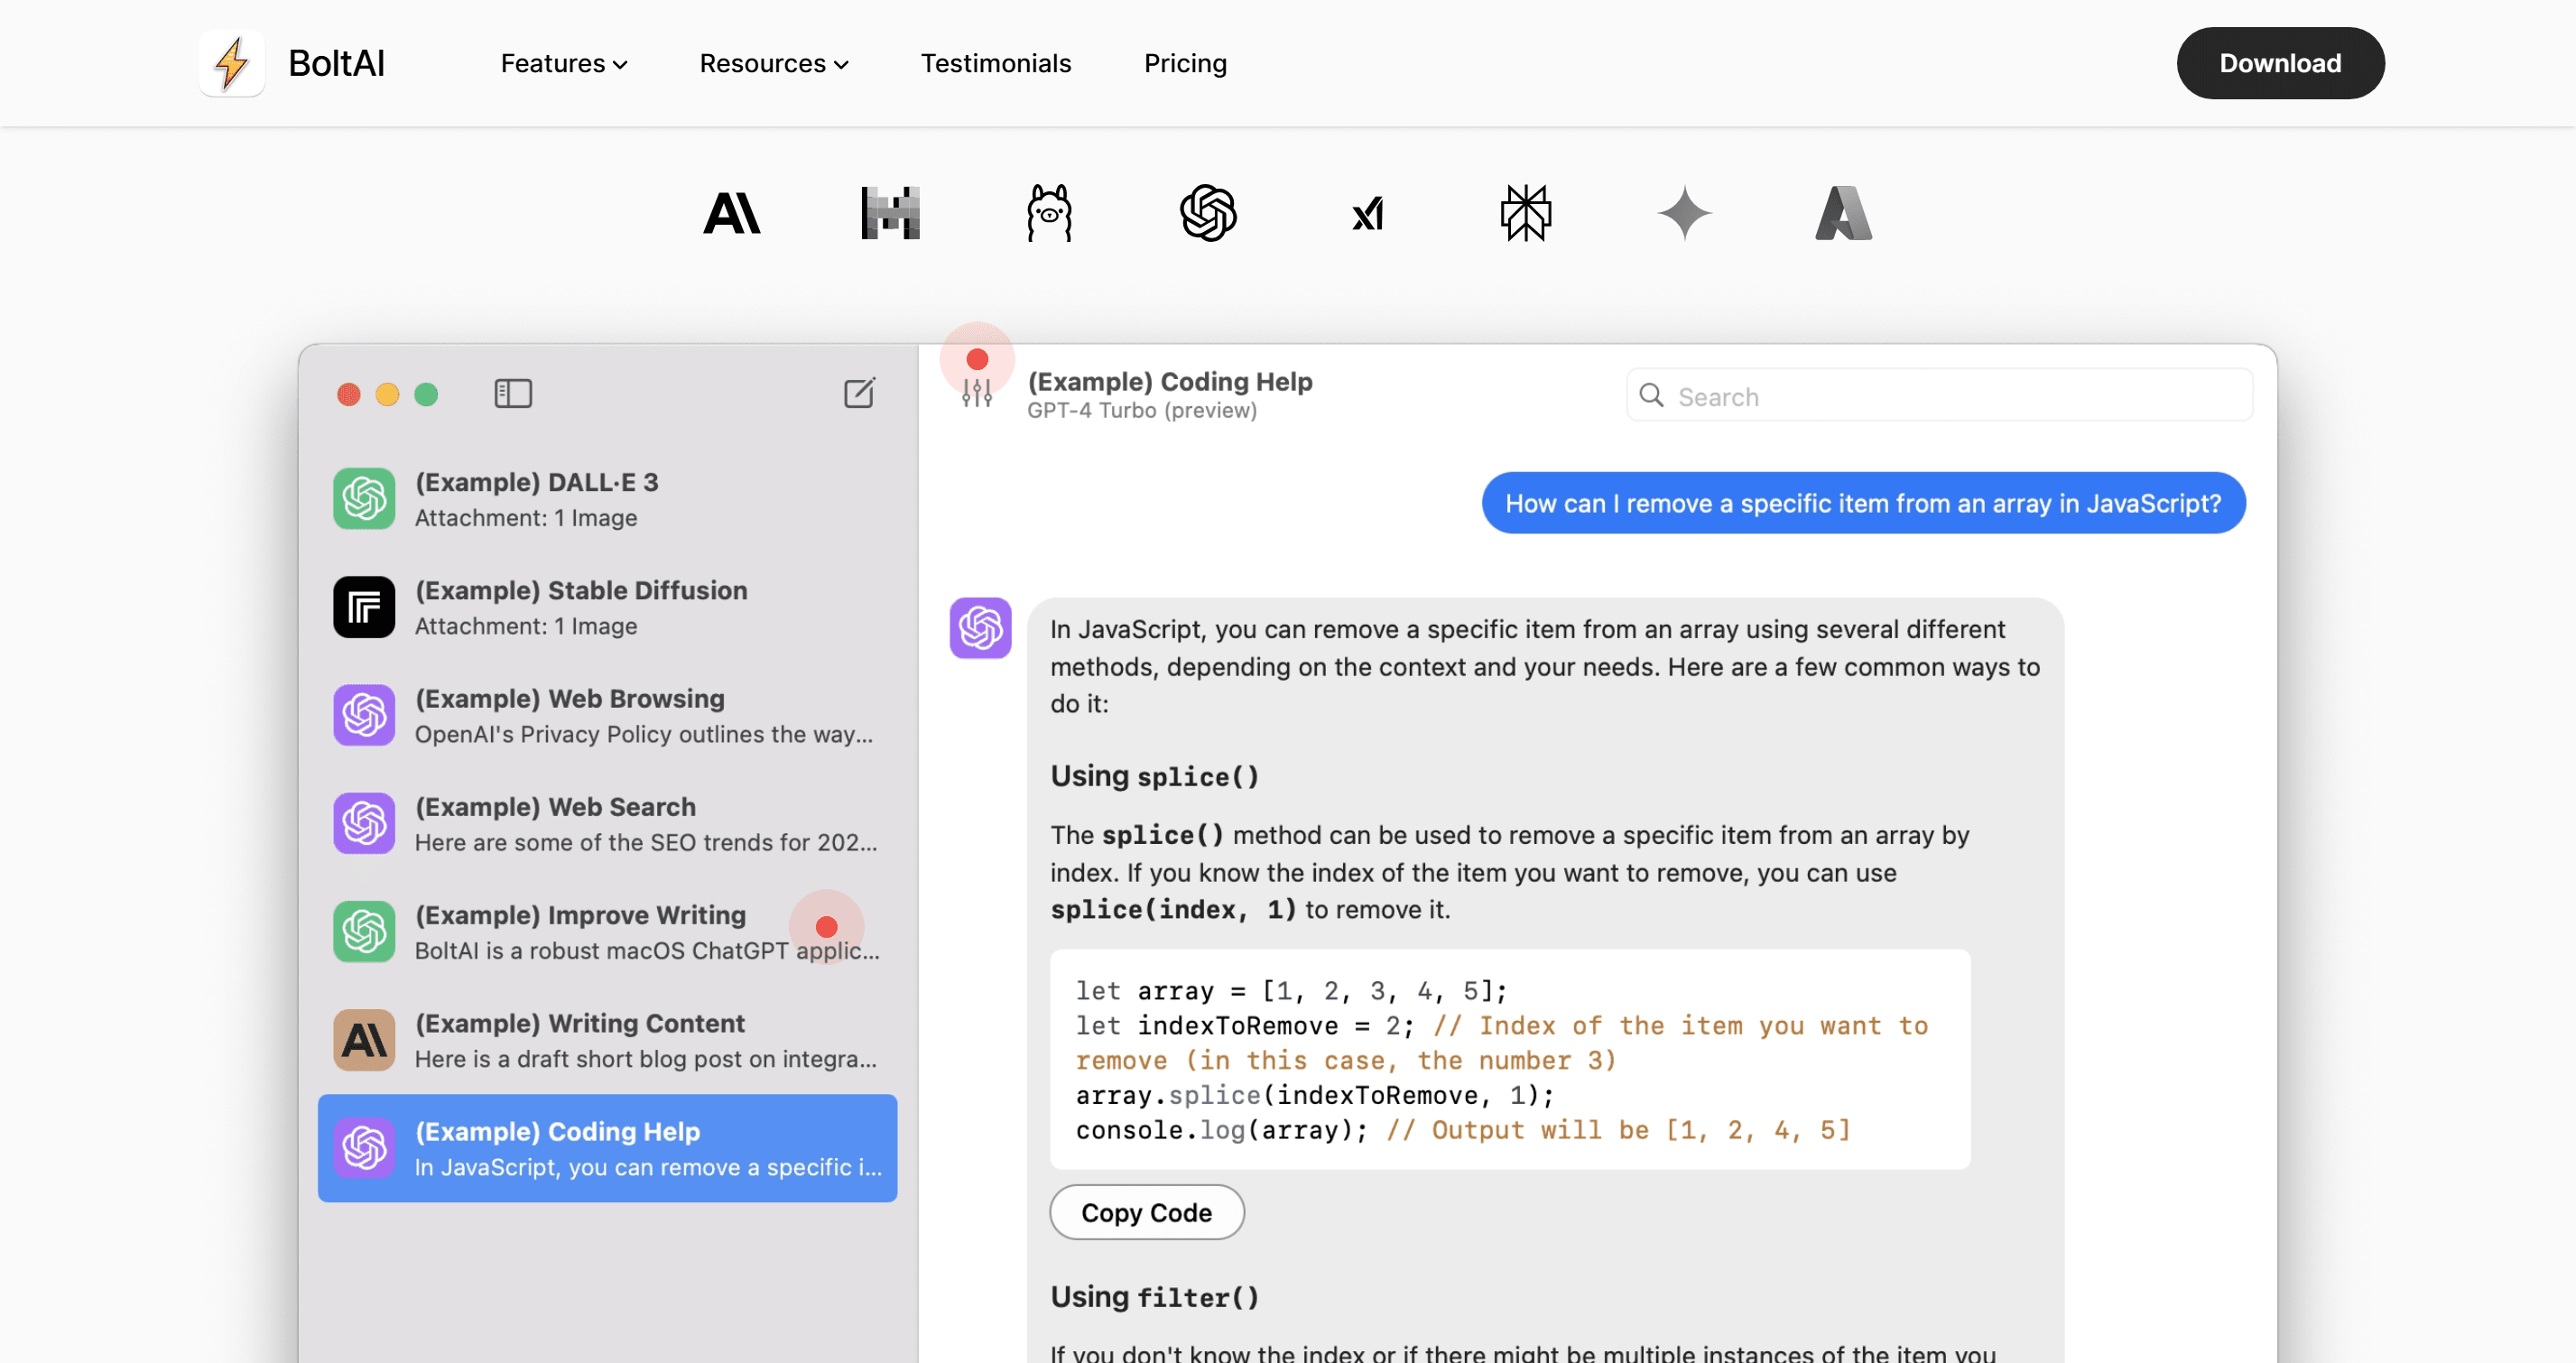Click the Copy Code button
This screenshot has height=1363, width=2576.
pos(1146,1212)
